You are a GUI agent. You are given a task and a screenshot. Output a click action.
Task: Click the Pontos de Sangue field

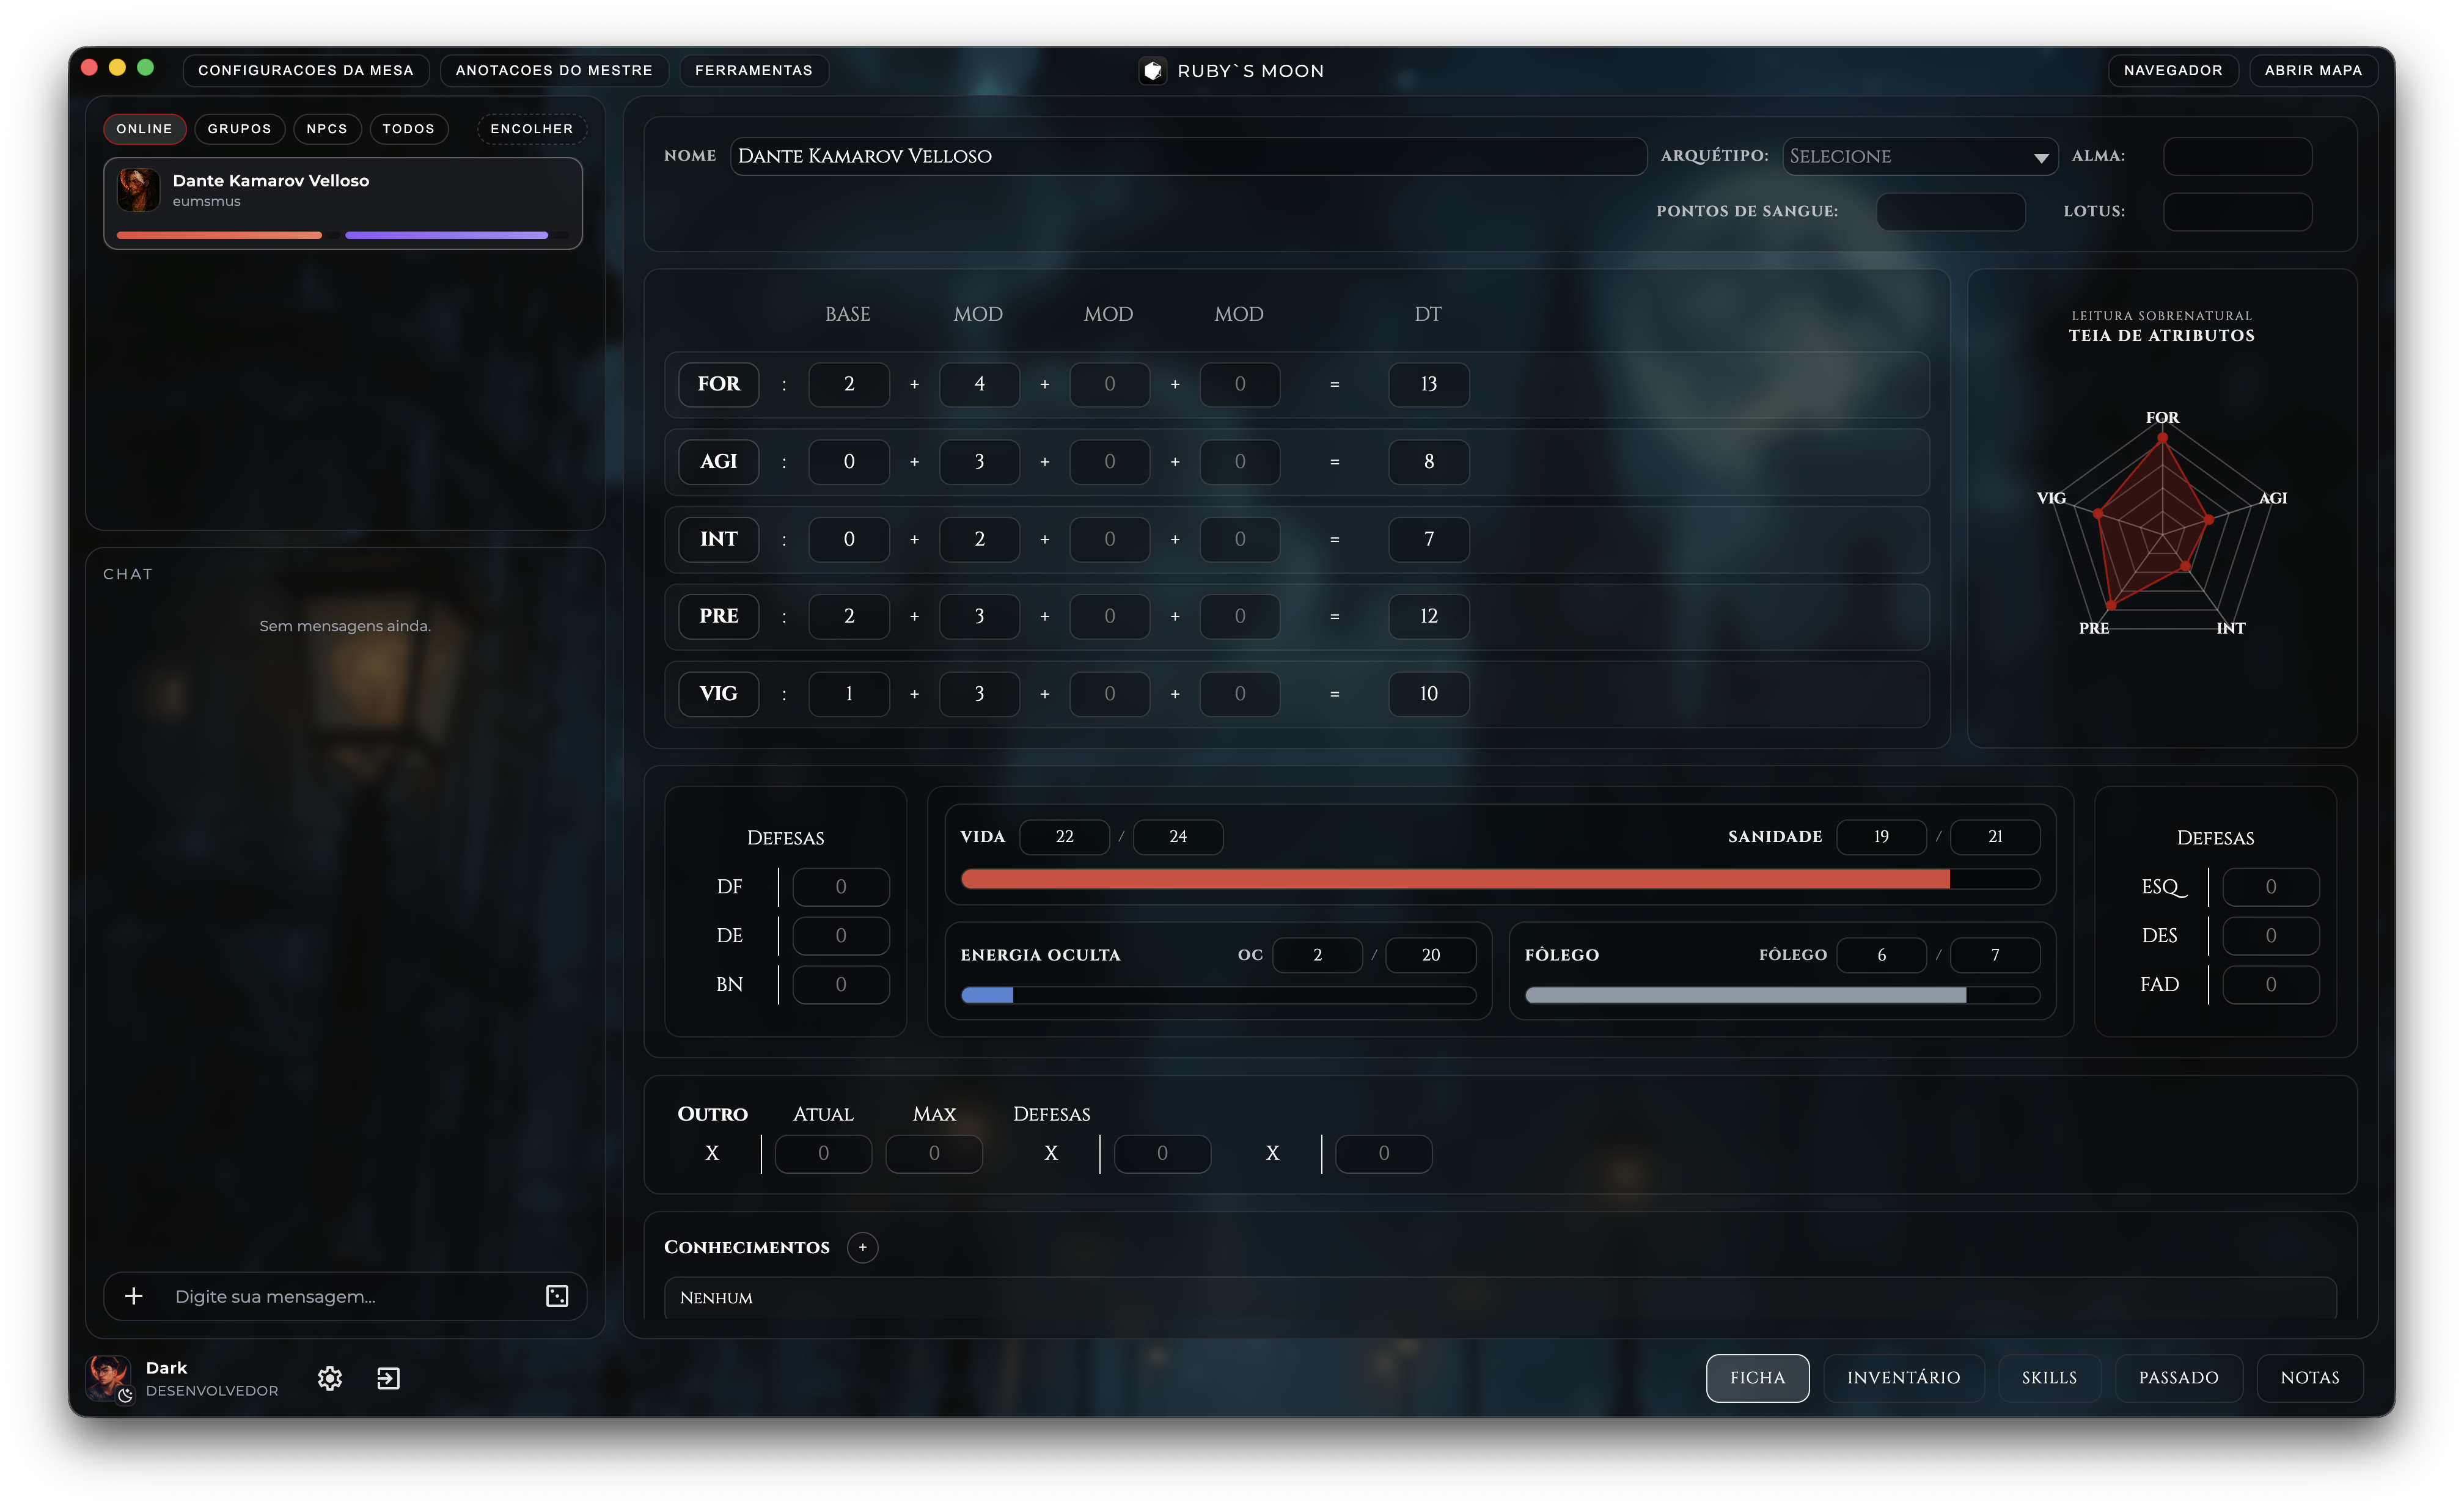click(1951, 212)
